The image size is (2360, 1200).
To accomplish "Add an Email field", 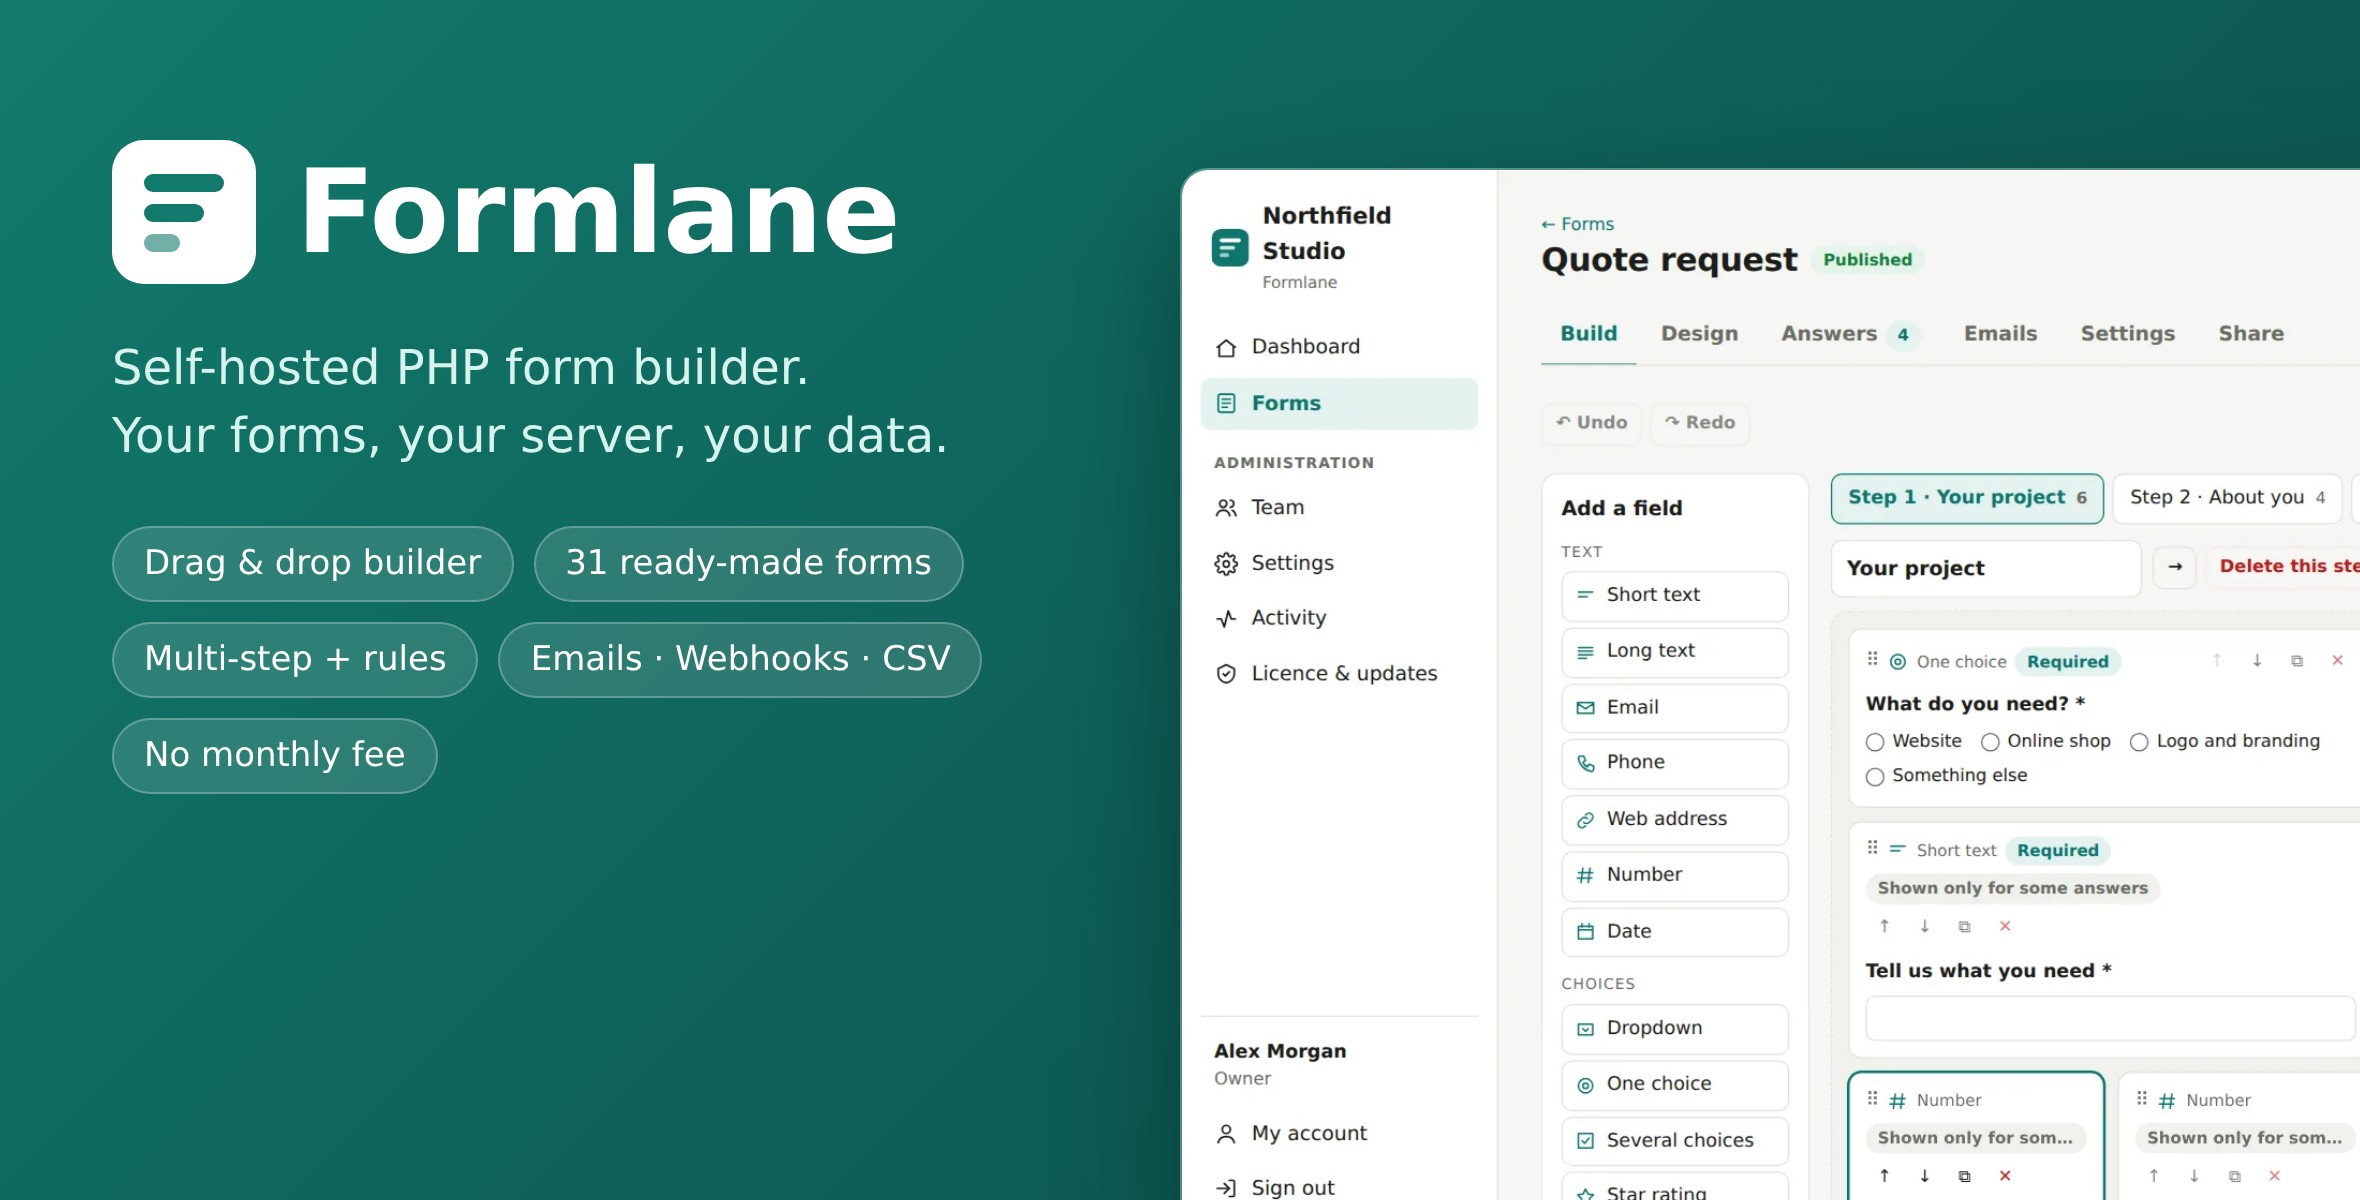I will (1674, 708).
